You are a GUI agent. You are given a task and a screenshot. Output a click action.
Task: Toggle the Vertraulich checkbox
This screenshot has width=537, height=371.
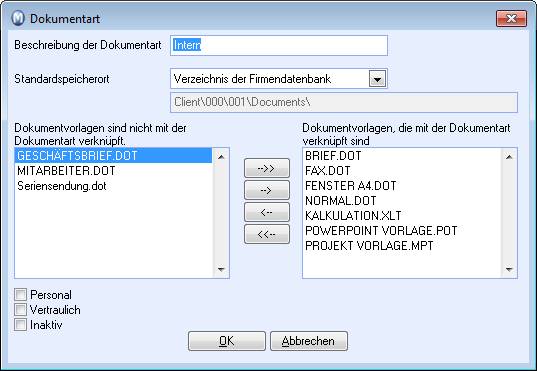click(x=21, y=309)
